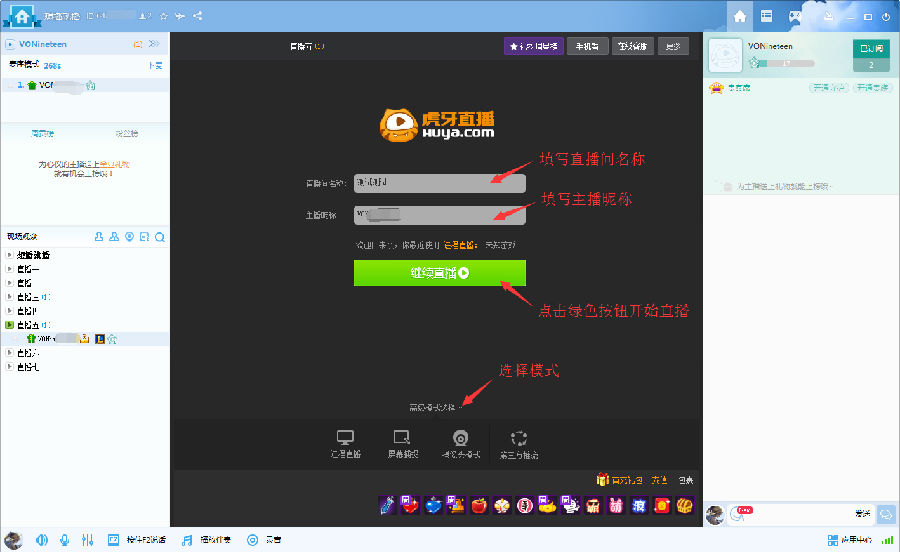Click the green subscribe button
This screenshot has width=900, height=552.
coord(871,49)
